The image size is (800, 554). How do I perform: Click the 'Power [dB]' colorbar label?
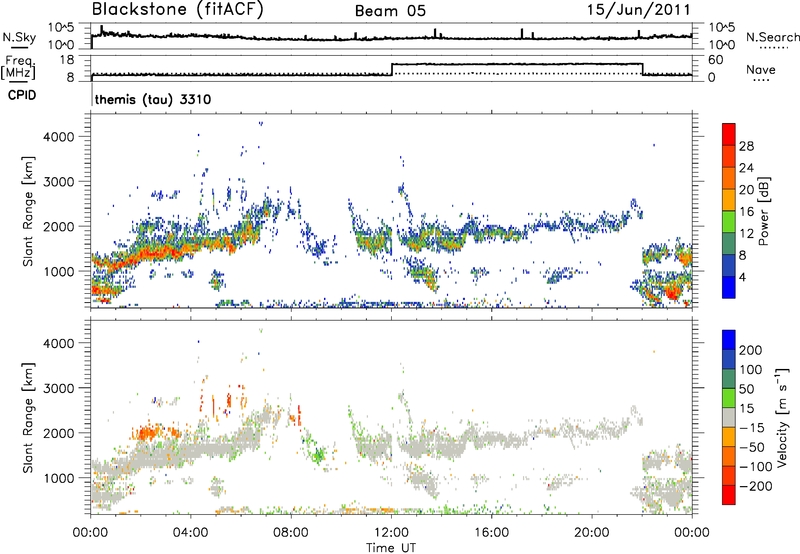click(x=763, y=211)
